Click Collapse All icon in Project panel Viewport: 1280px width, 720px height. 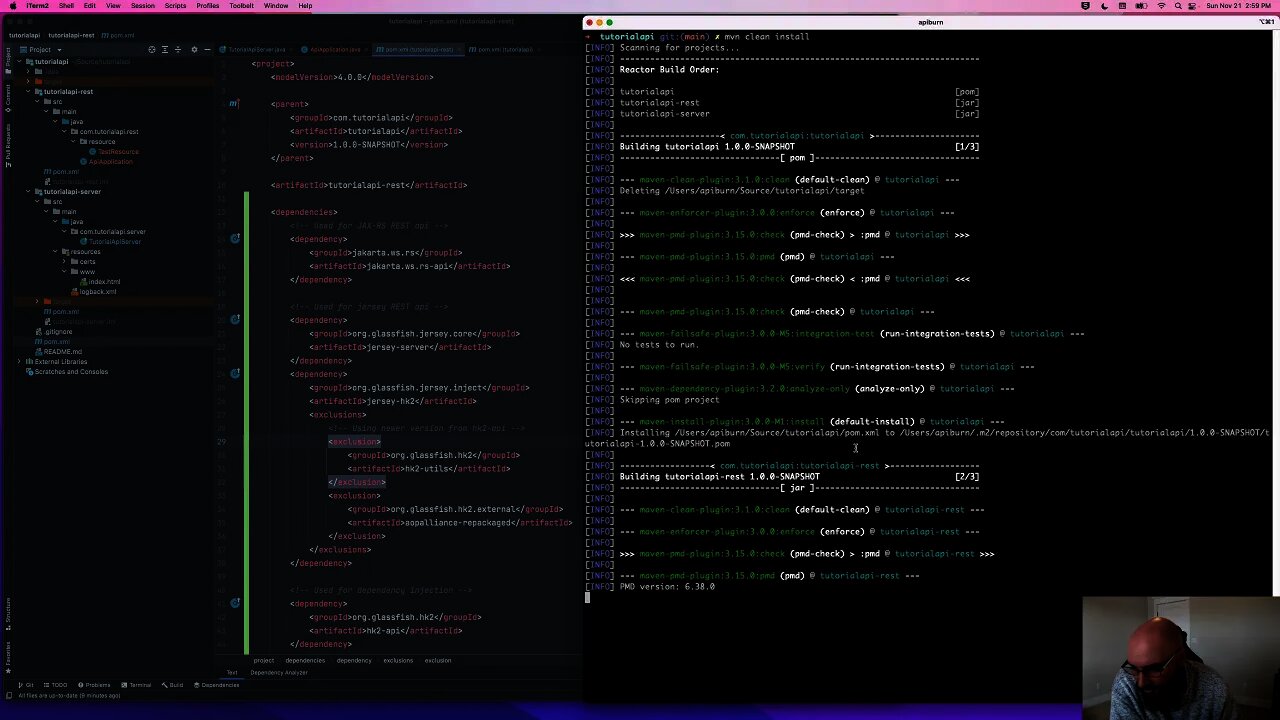[180, 49]
